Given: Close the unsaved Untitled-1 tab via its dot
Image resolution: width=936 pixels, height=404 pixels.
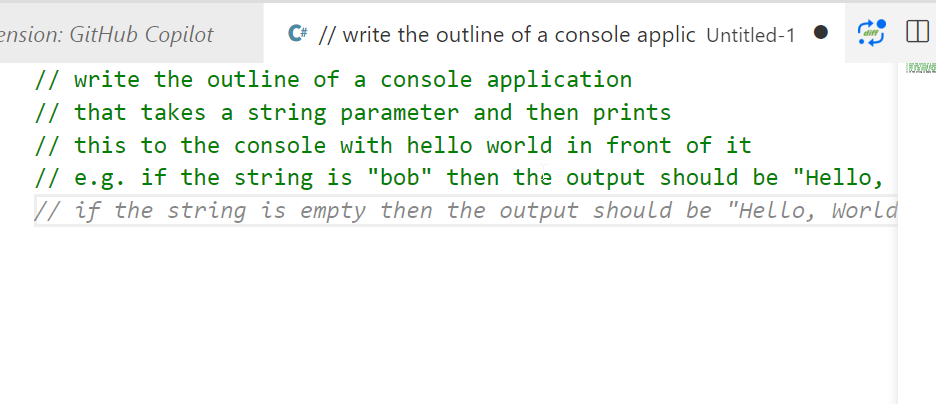Looking at the screenshot, I should [821, 34].
